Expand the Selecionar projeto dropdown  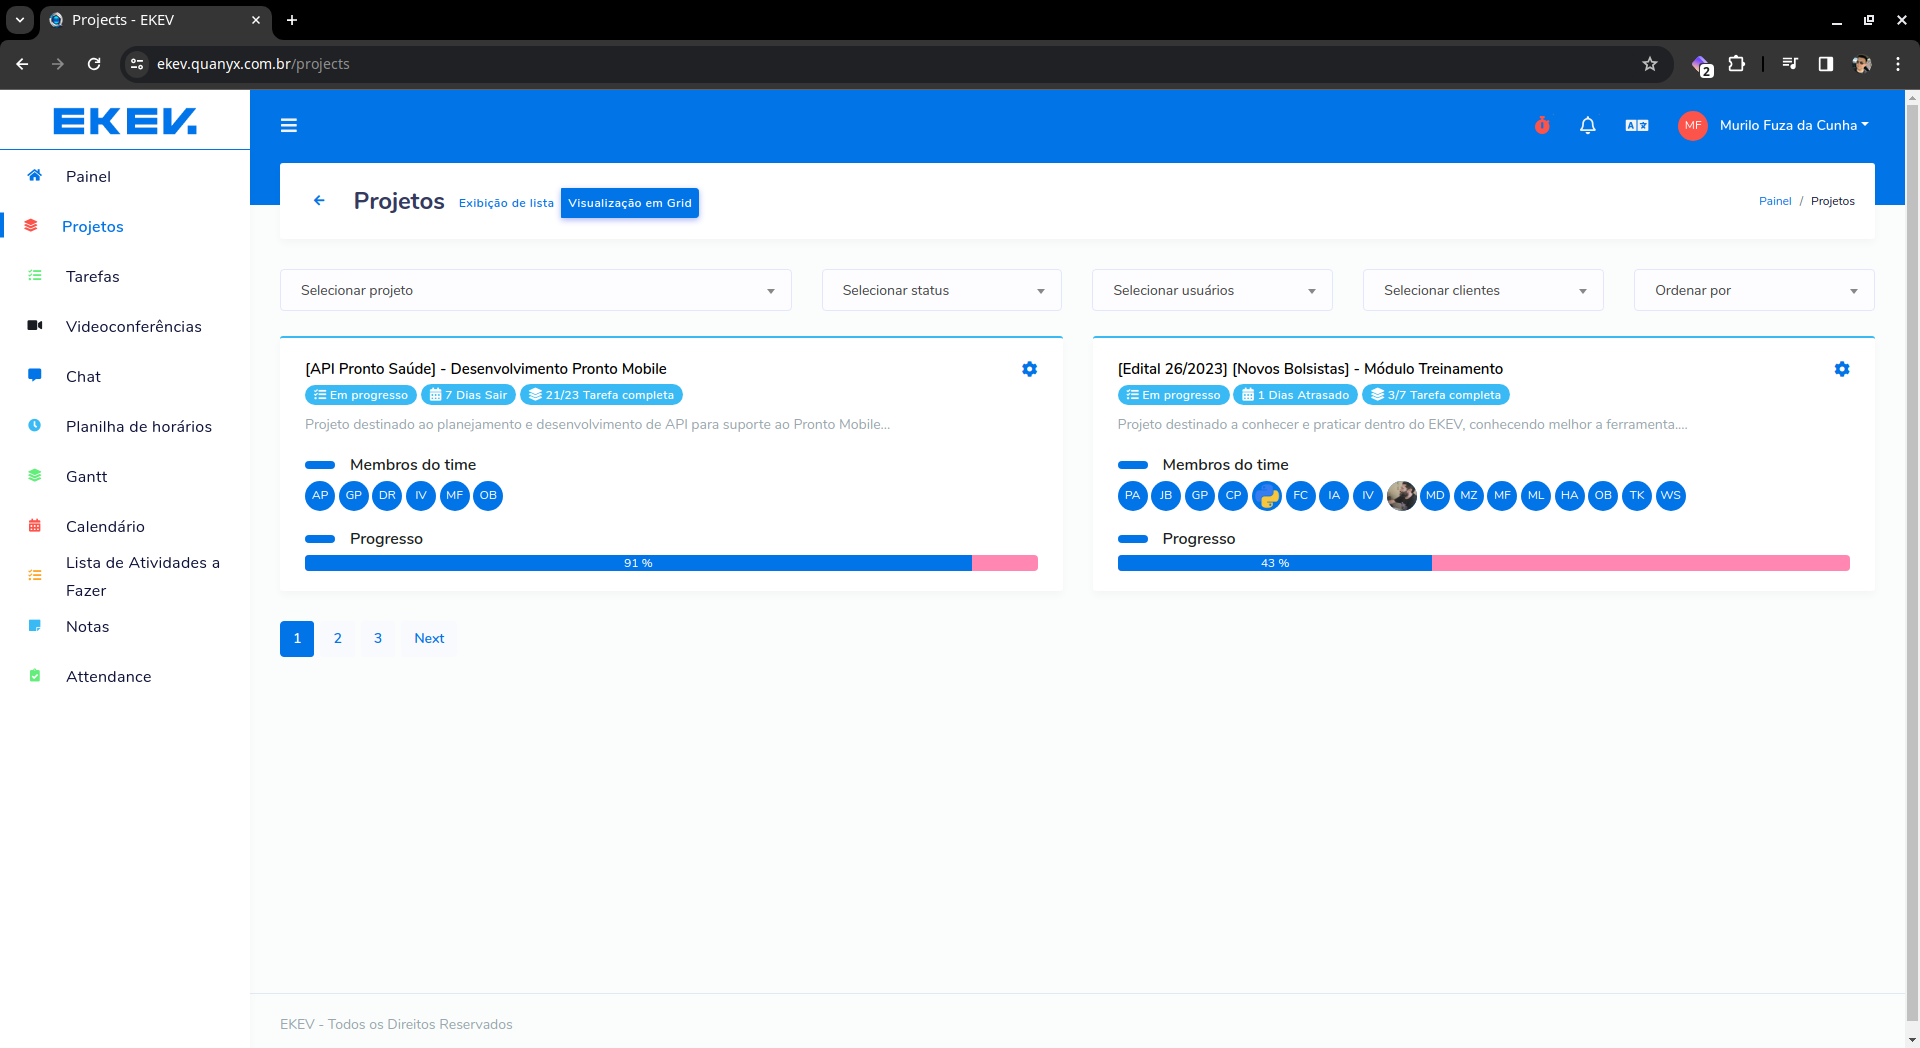tap(535, 290)
